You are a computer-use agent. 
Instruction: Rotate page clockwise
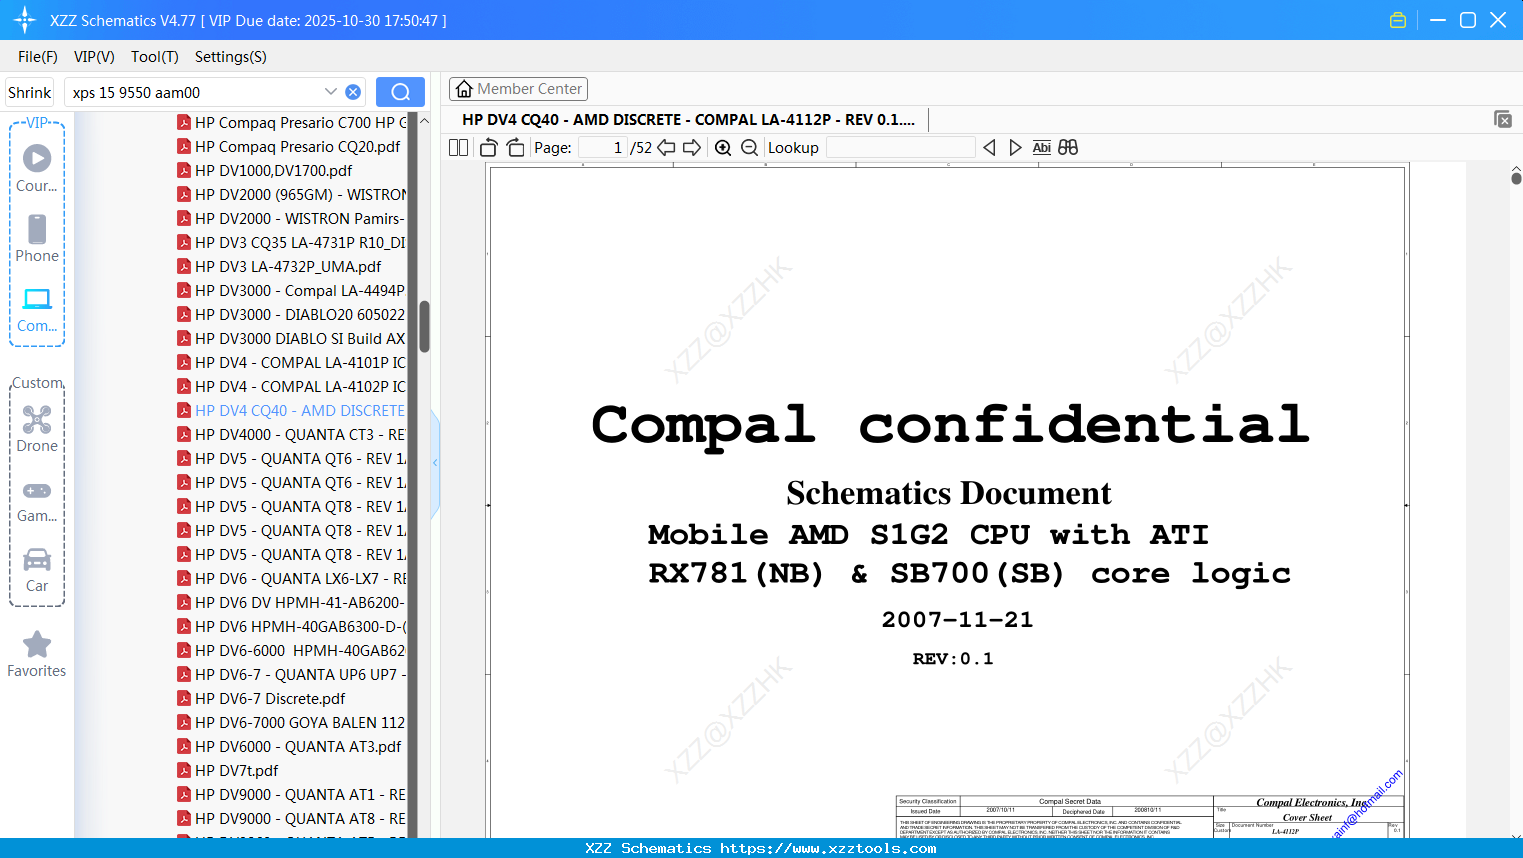(x=515, y=148)
